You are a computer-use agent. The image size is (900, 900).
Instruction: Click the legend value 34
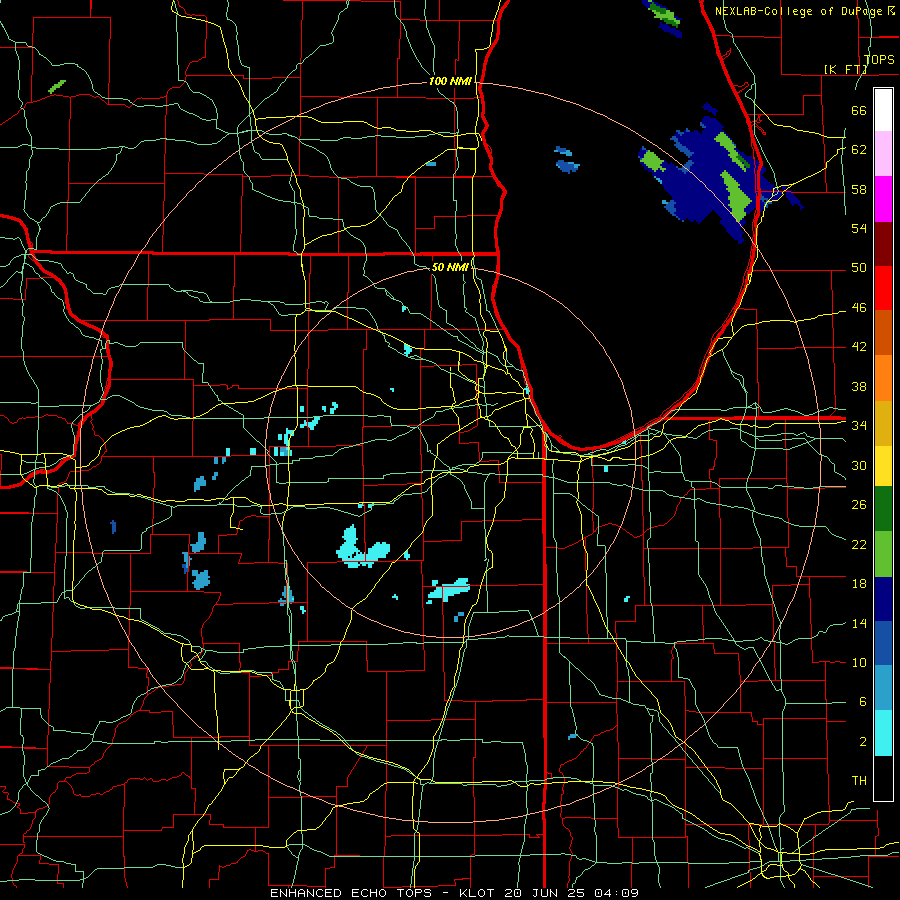pyautogui.click(x=859, y=425)
